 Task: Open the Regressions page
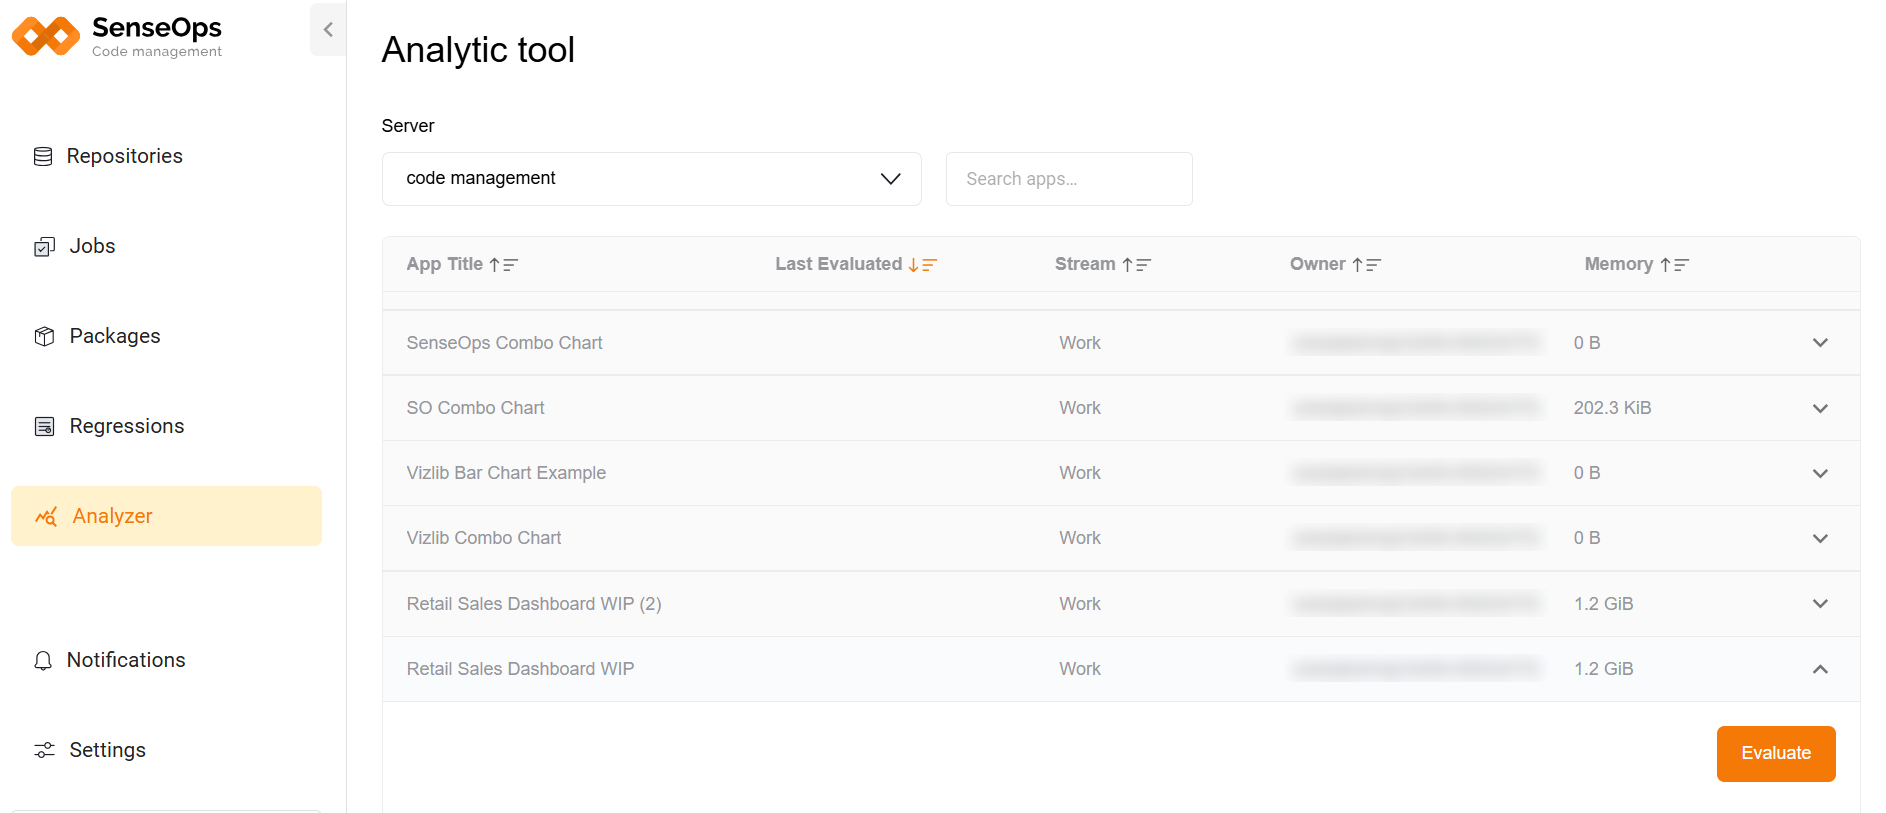coord(166,426)
